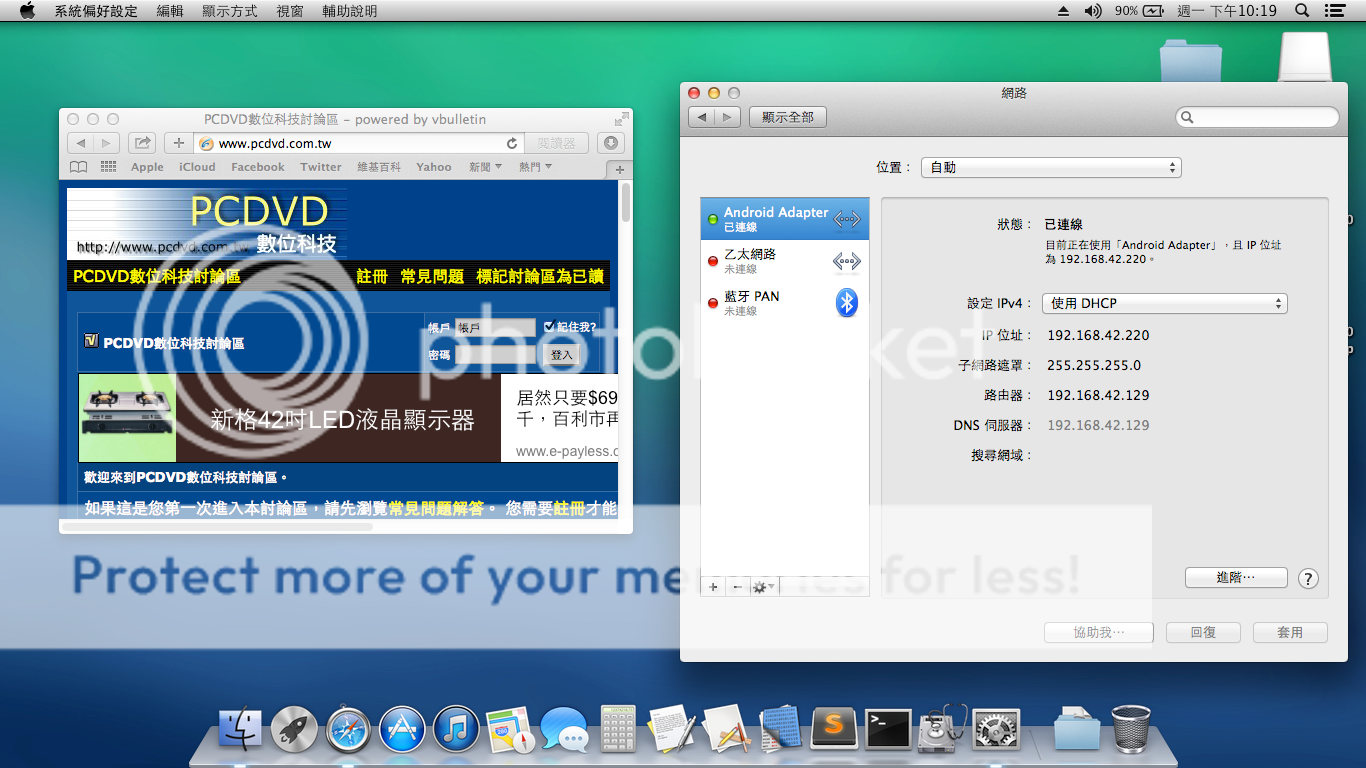This screenshot has width=1366, height=768.
Task: Open Sublime Text icon in Dock
Action: pyautogui.click(x=834, y=730)
